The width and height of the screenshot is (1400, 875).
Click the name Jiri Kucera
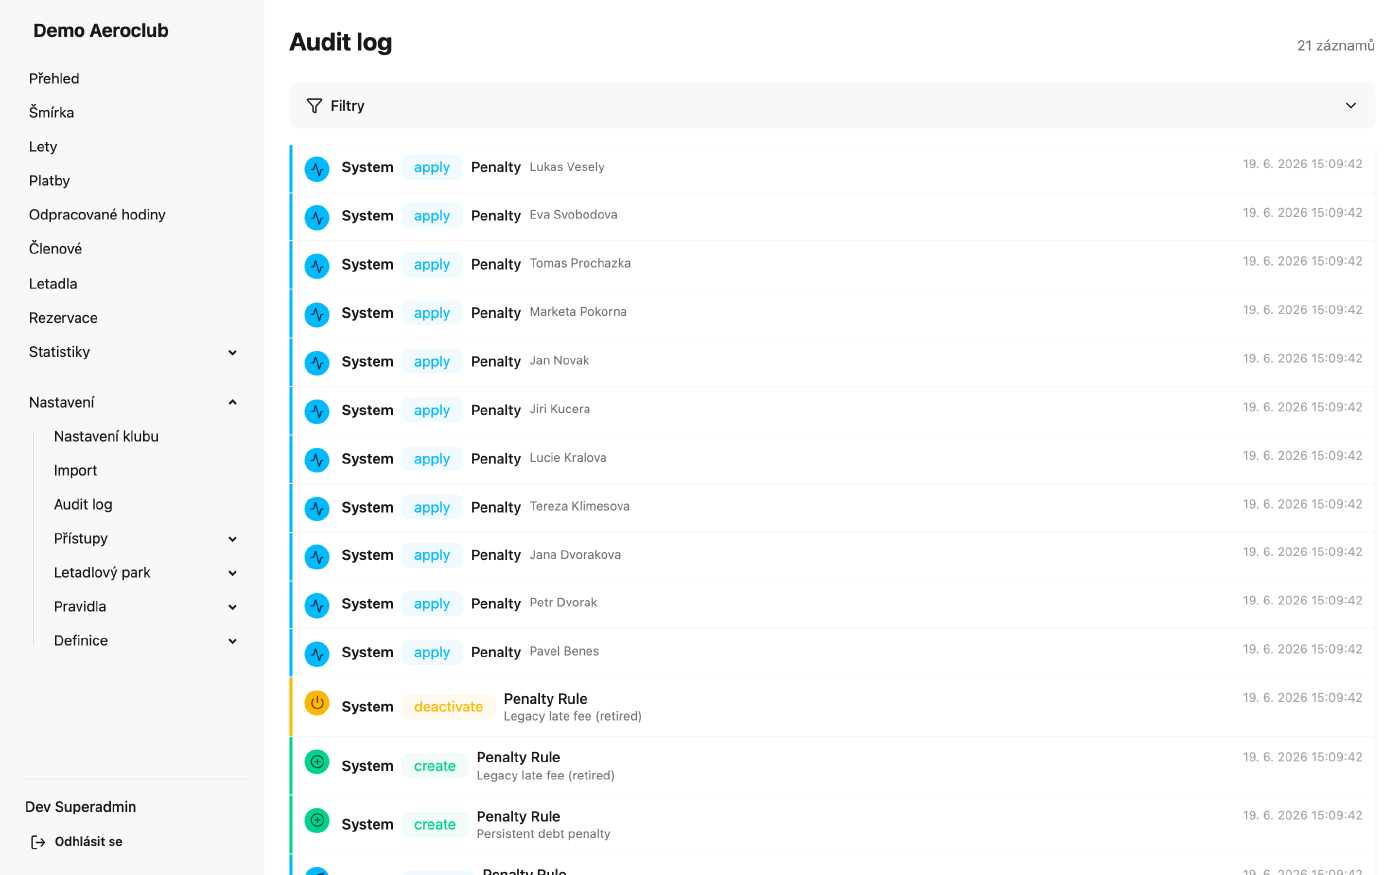(560, 409)
